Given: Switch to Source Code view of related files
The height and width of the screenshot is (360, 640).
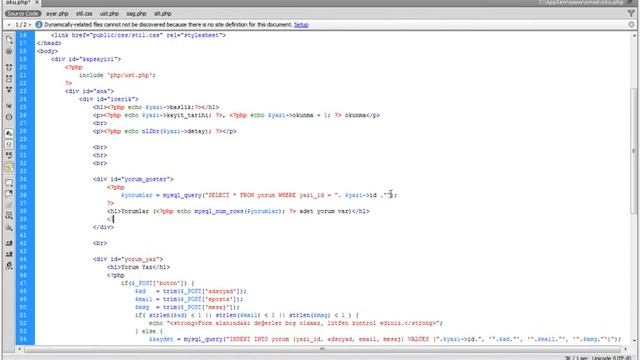Looking at the screenshot, I should point(23,13).
